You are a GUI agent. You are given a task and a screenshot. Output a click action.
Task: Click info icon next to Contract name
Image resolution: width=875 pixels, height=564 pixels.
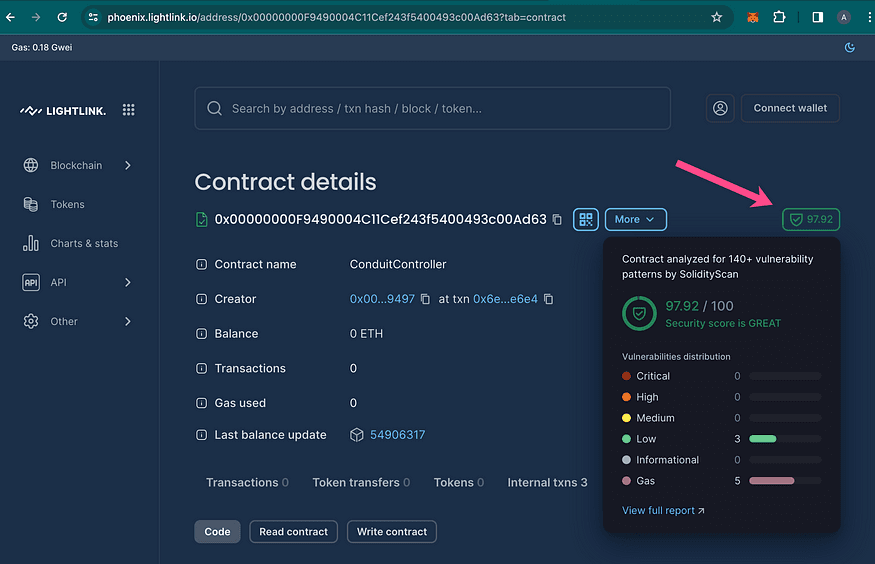(x=201, y=264)
